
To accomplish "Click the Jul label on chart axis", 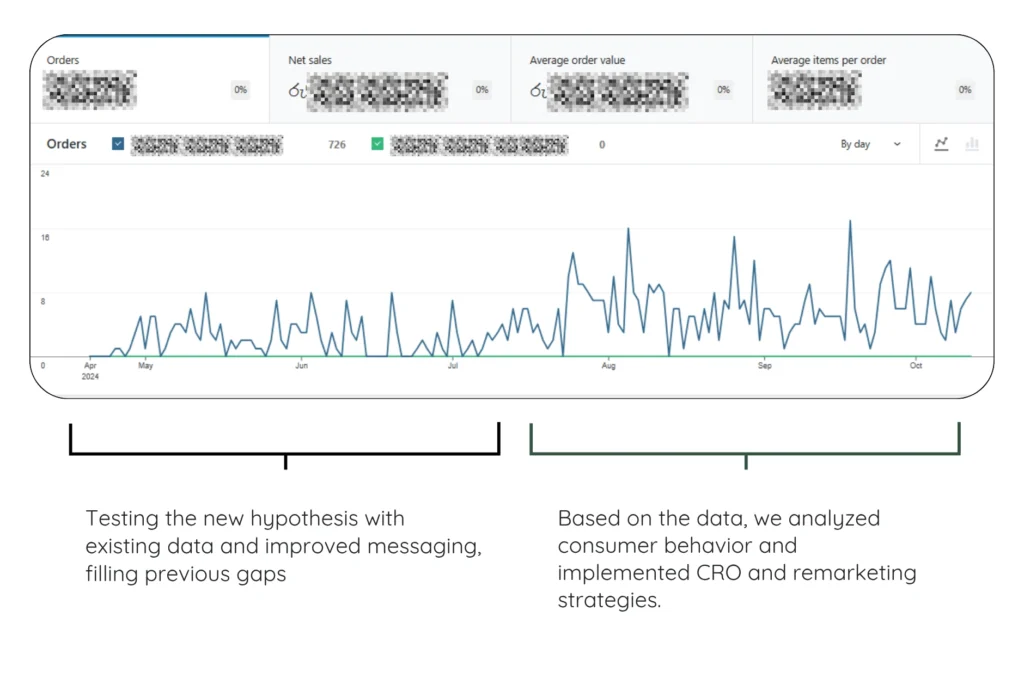I will [453, 366].
